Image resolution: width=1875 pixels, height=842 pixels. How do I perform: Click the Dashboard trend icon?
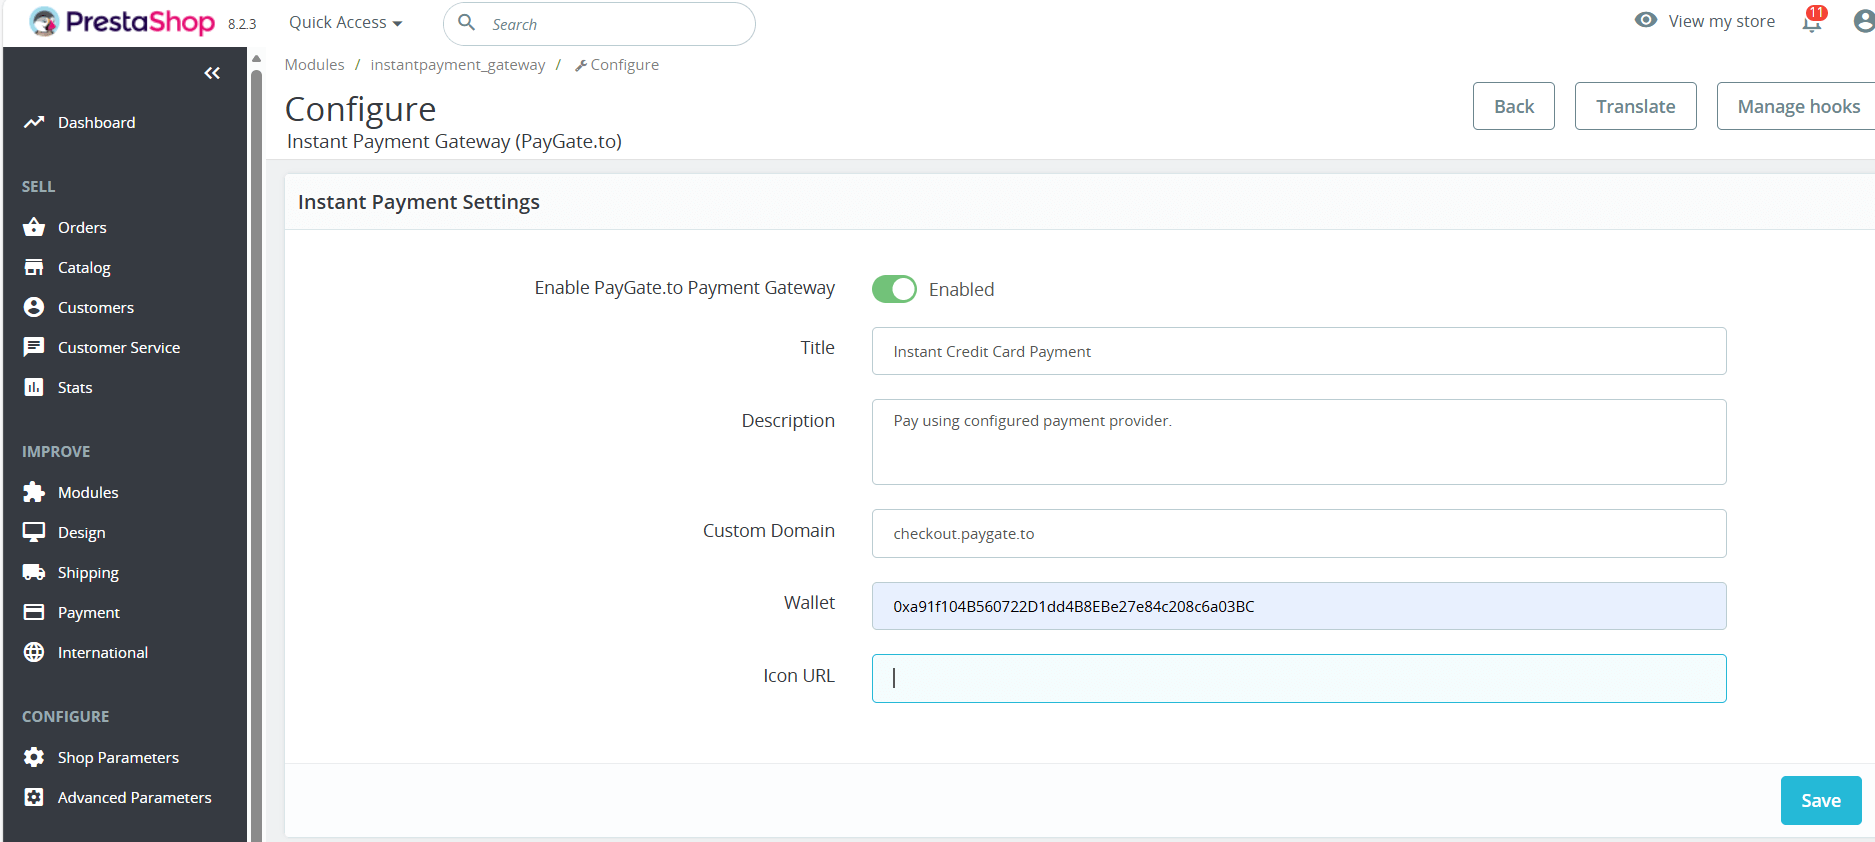pyautogui.click(x=34, y=122)
